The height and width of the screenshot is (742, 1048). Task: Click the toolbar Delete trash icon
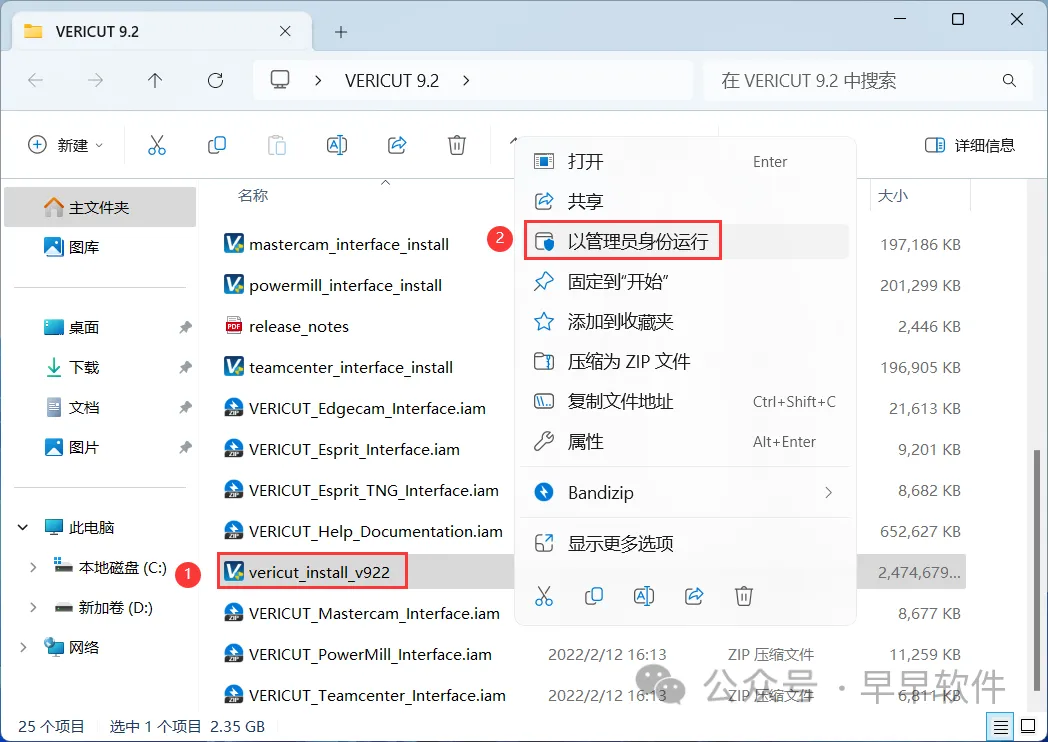click(x=456, y=145)
